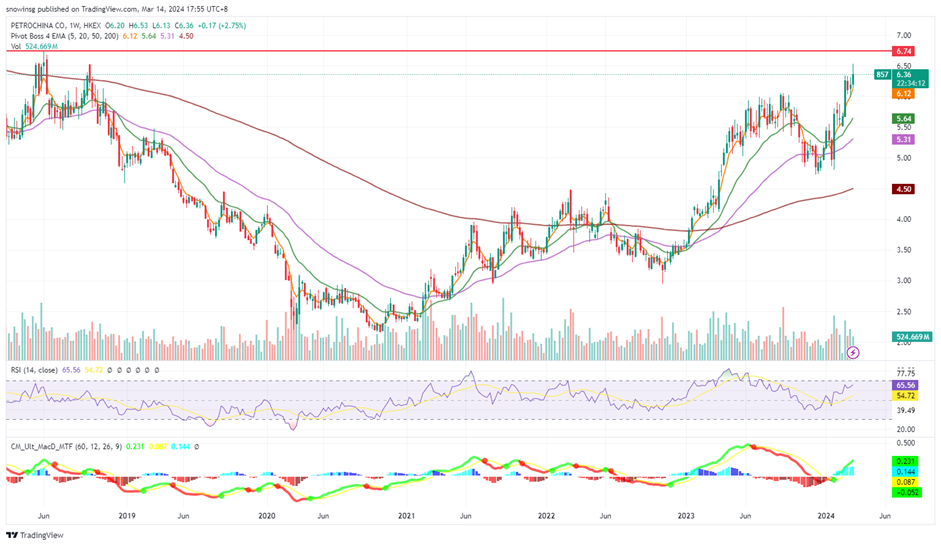Click the green MACD 0.231 axis label
Image resolution: width=941 pixels, height=546 pixels.
[x=906, y=461]
